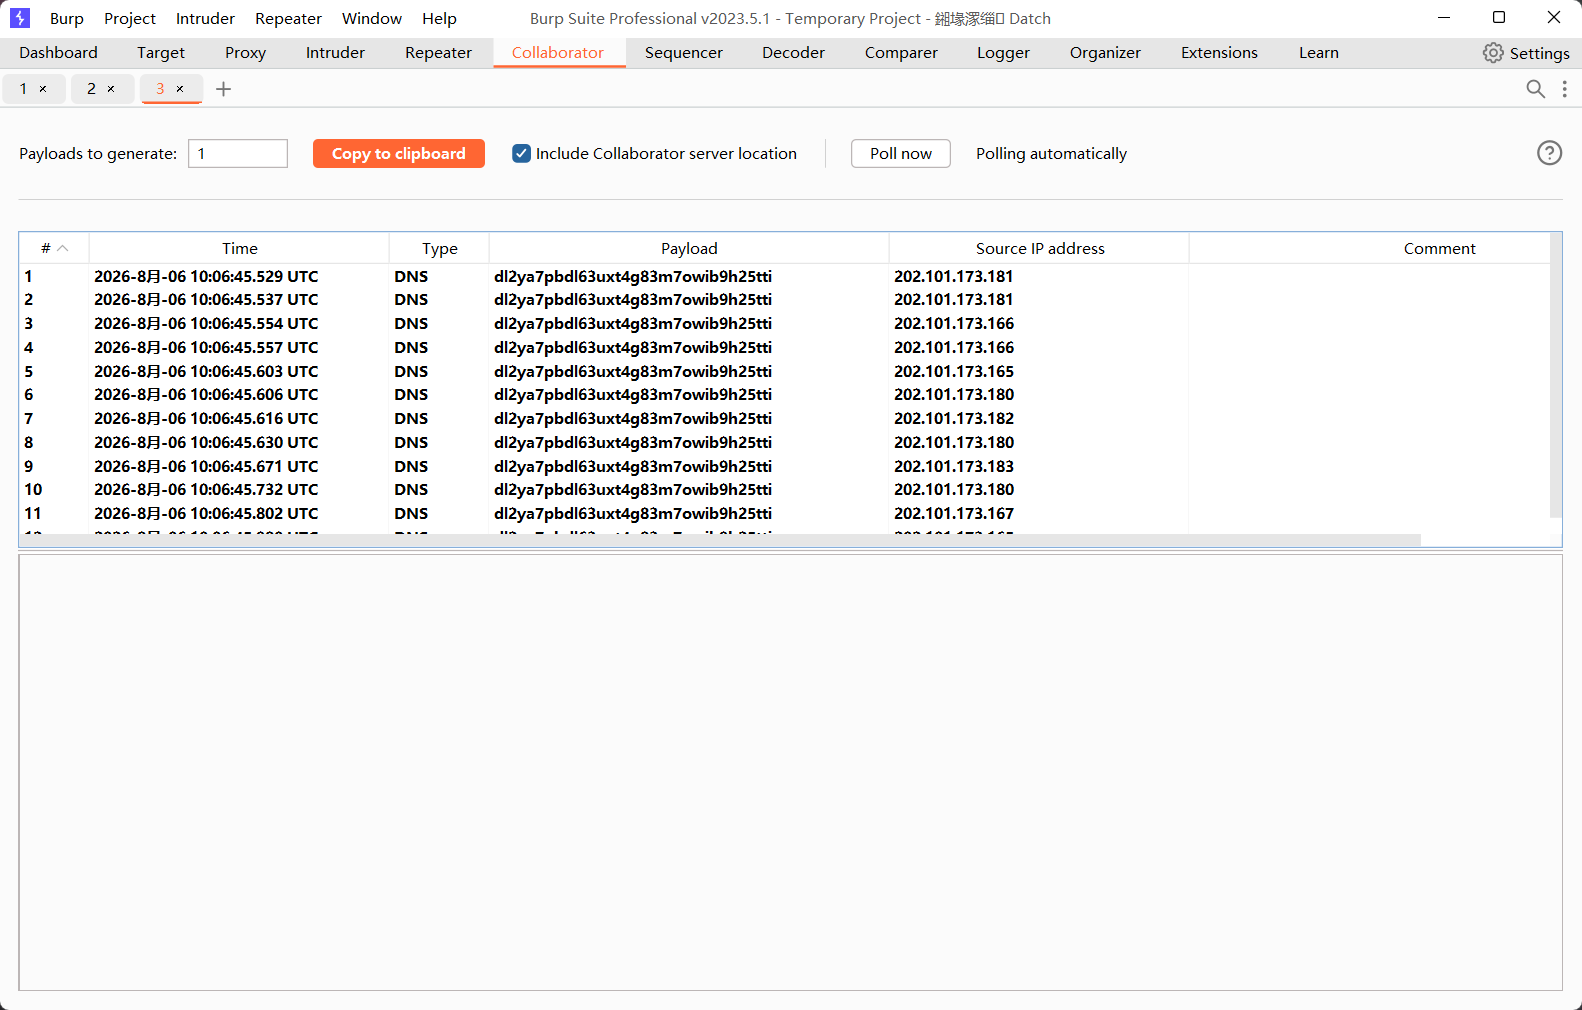Sort by the Type column header
Viewport: 1582px width, 1010px height.
pos(439,248)
